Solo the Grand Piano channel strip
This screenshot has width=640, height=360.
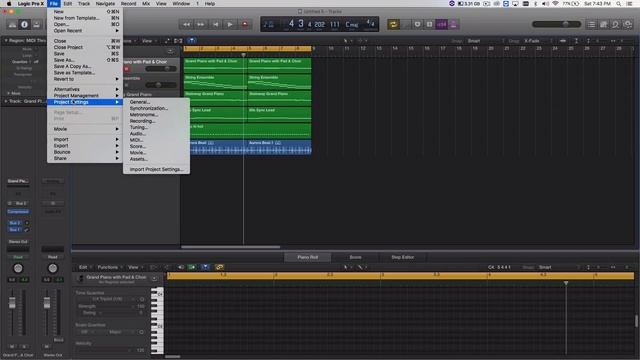[24, 347]
